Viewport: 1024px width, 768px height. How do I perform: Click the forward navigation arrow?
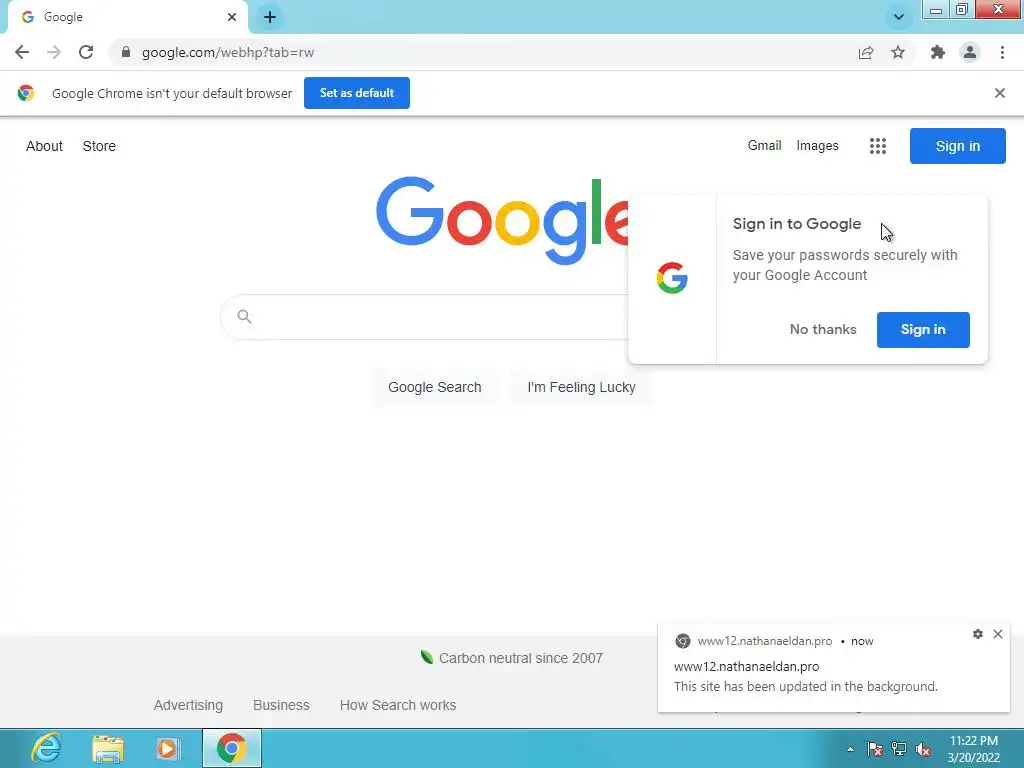[54, 52]
